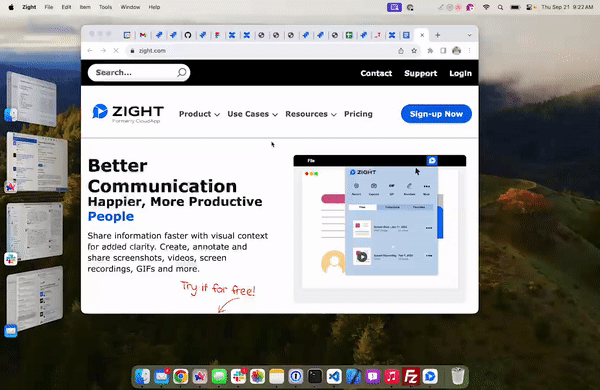Click the search magnifier icon in Zight search box
The image size is (600, 390).
click(181, 72)
